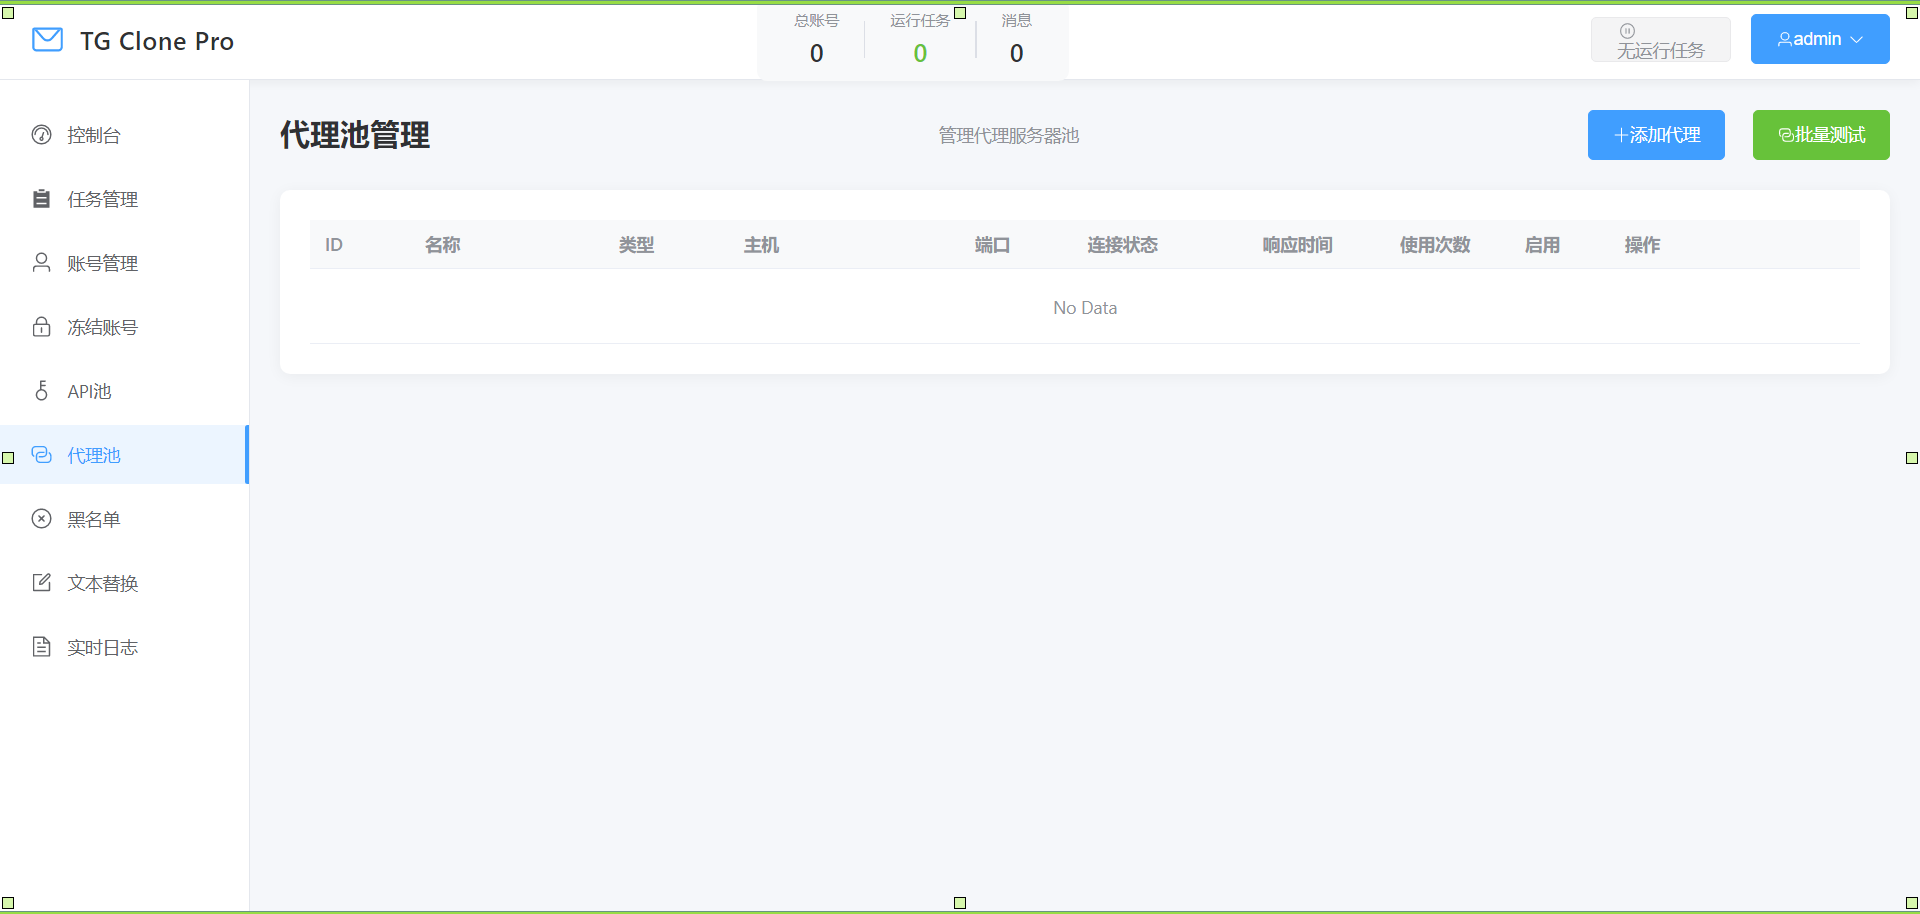The height and width of the screenshot is (914, 1920).
Task: Open the admin user dropdown
Action: point(1818,39)
